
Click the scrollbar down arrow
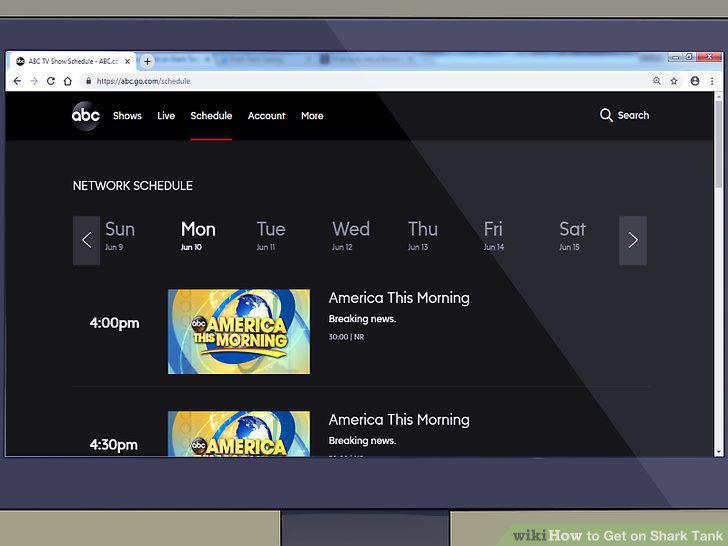[x=719, y=451]
